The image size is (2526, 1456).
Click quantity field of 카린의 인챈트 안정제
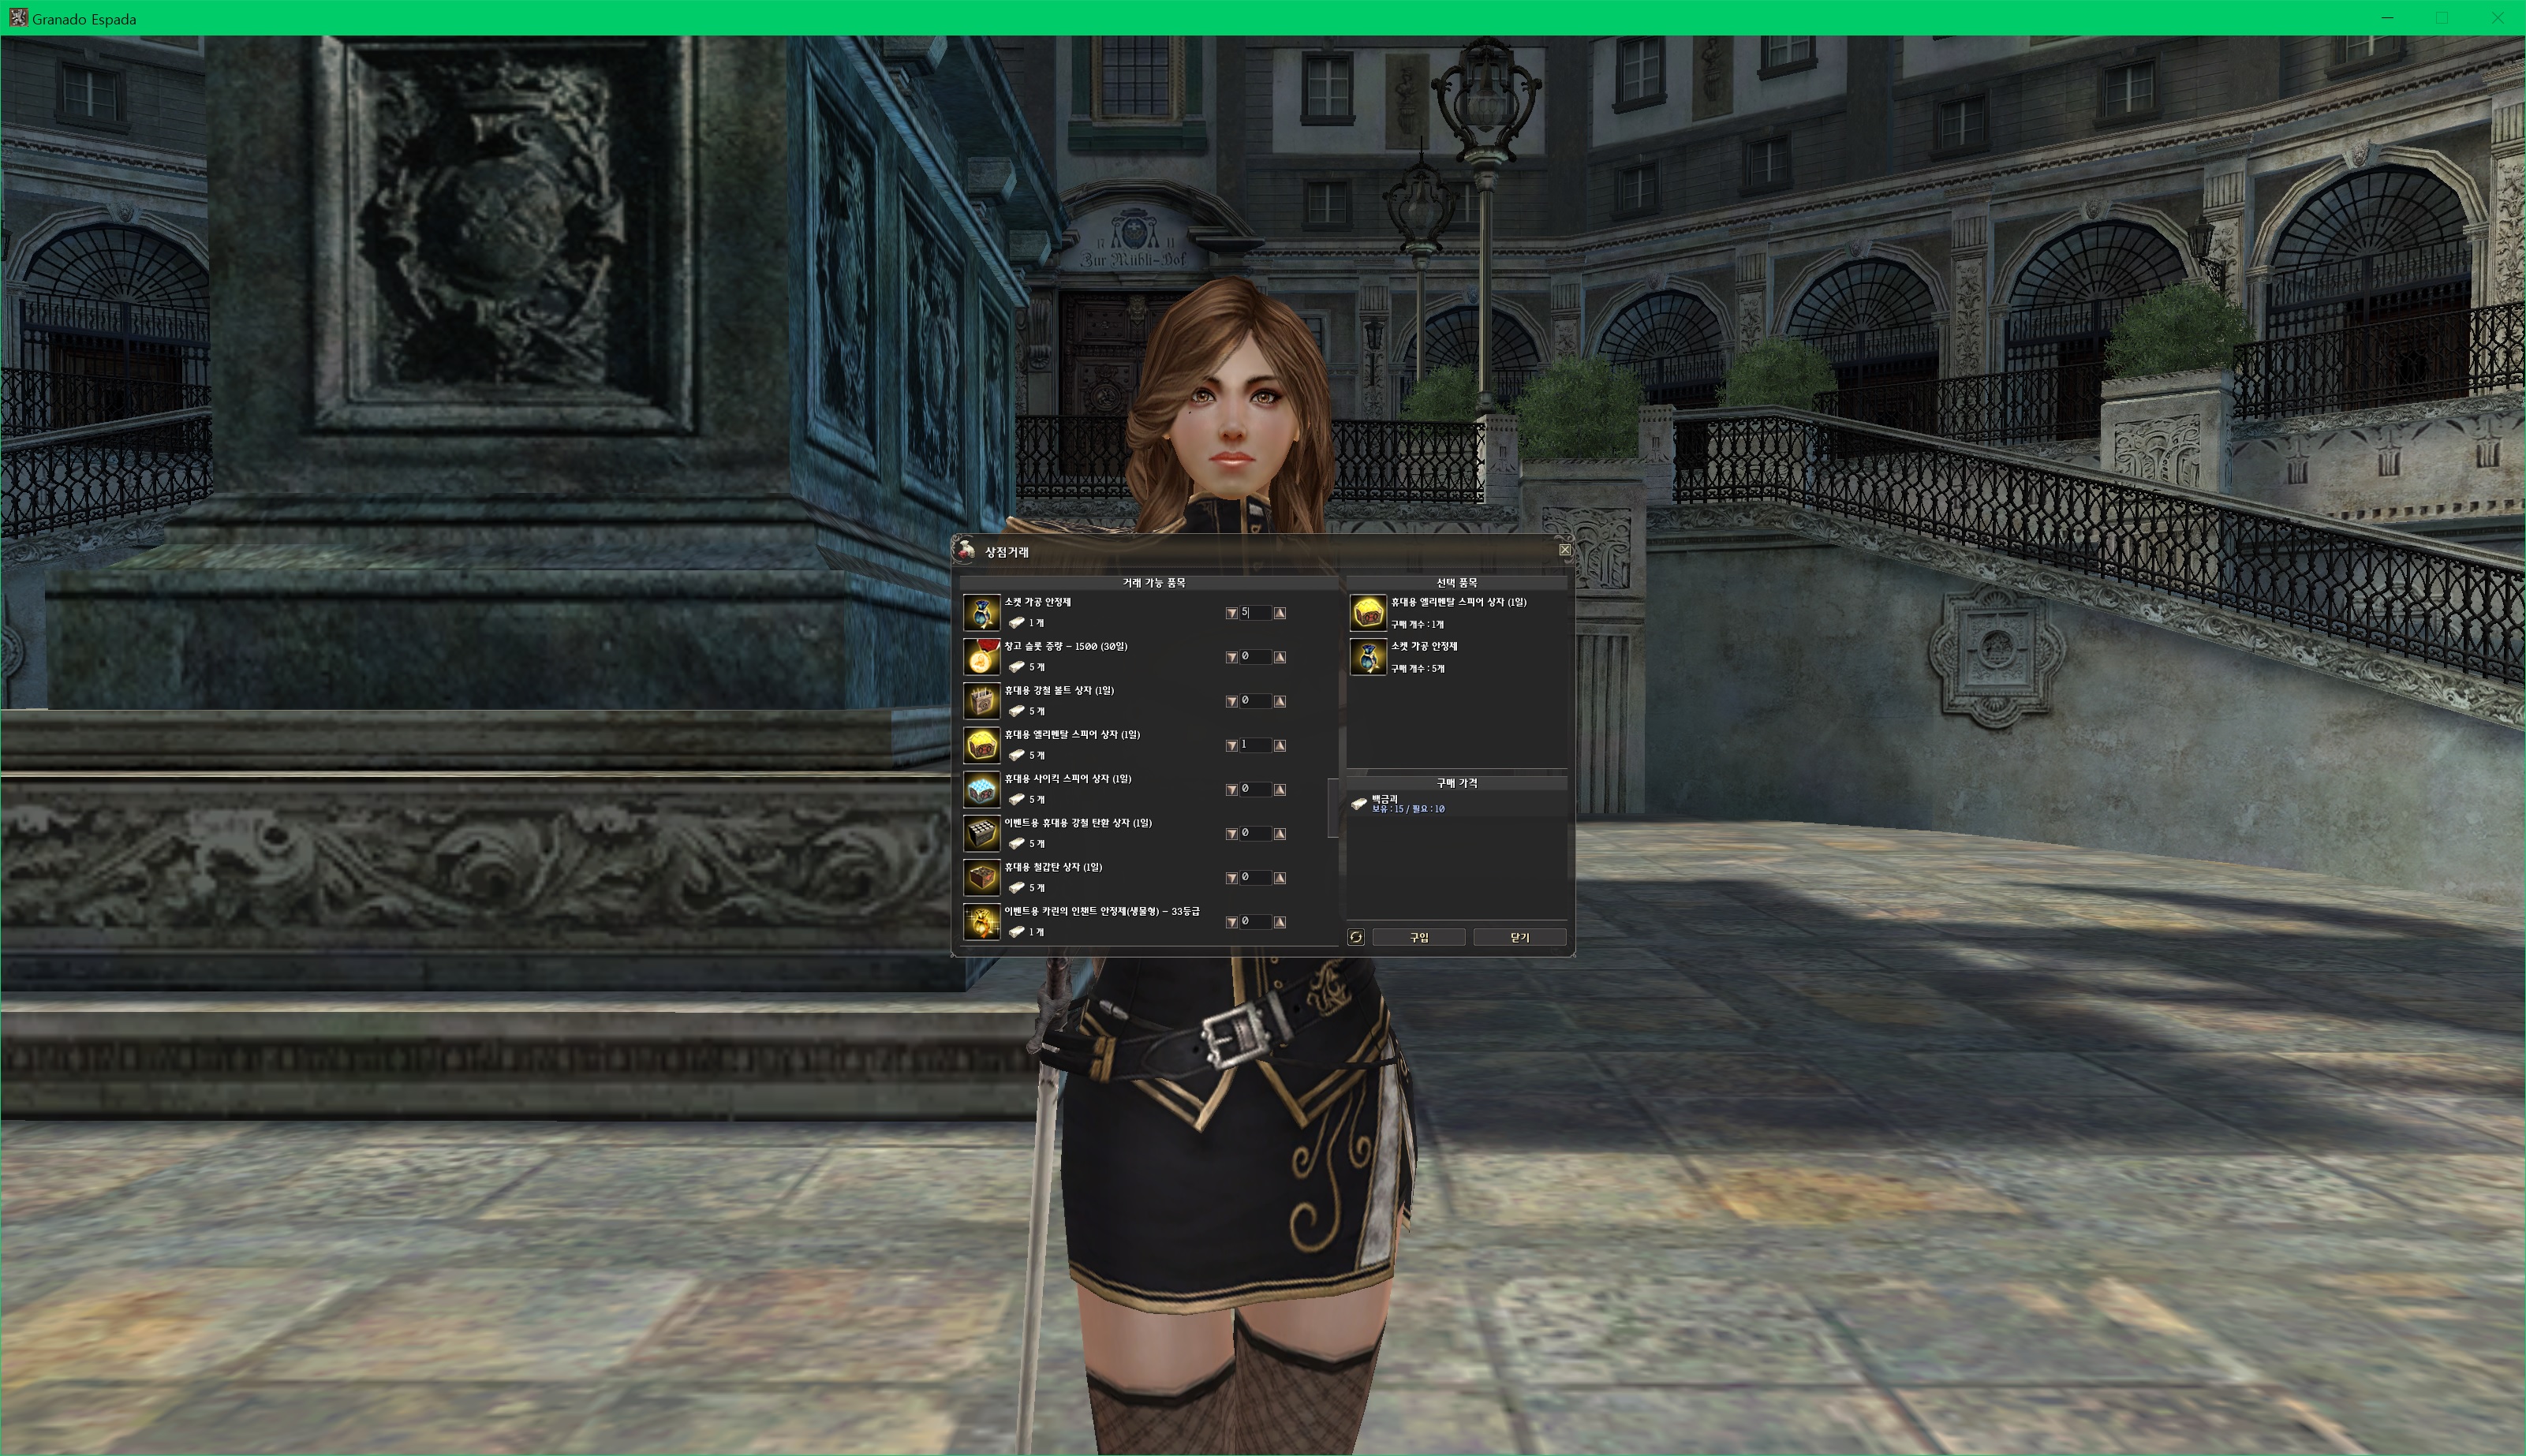tap(1256, 921)
